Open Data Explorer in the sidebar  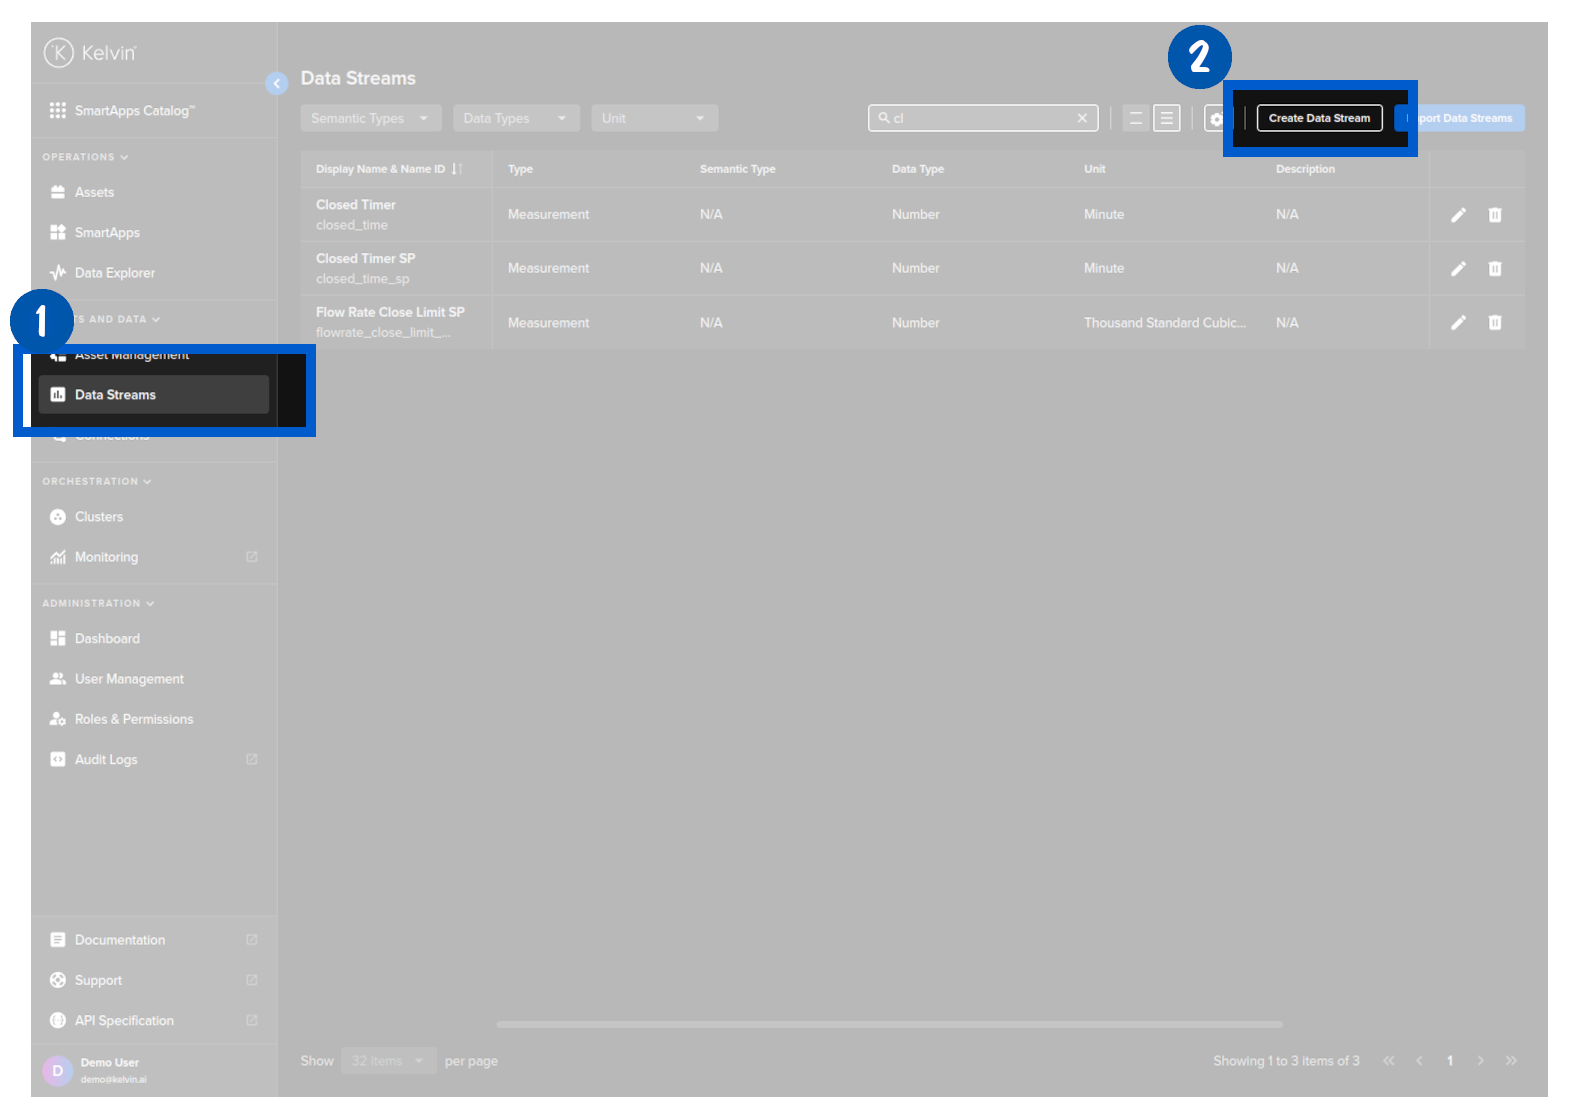(114, 273)
